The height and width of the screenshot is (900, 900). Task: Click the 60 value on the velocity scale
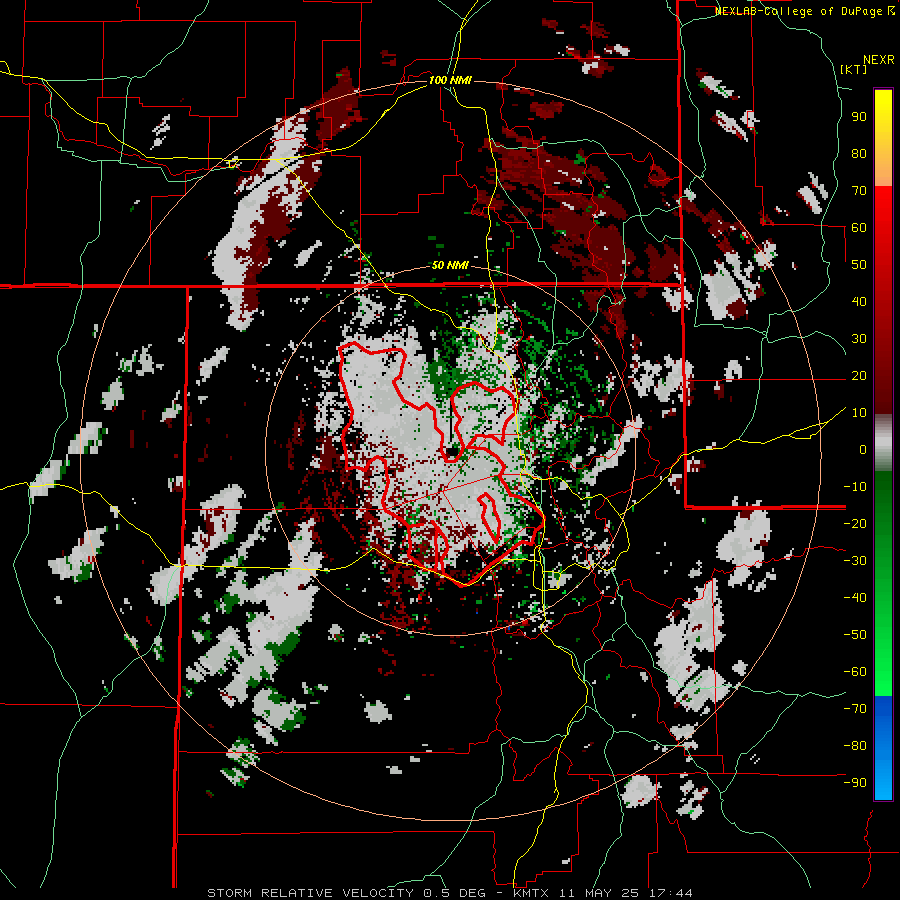859,227
